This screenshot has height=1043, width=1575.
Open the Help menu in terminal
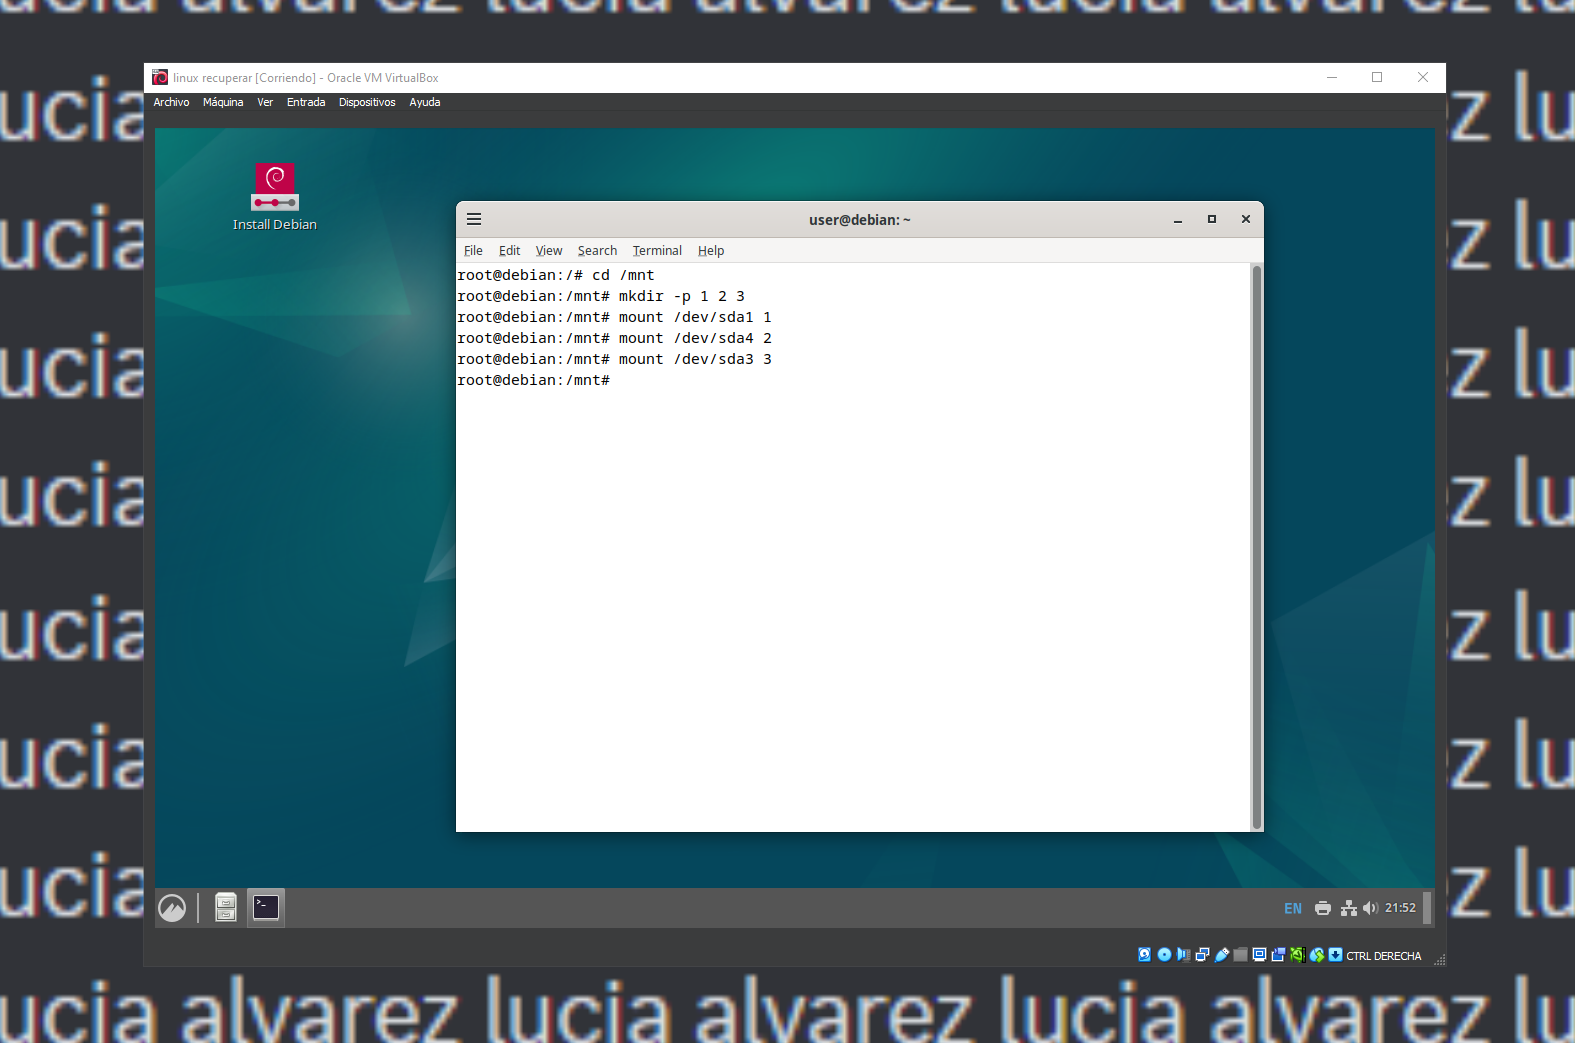point(711,251)
